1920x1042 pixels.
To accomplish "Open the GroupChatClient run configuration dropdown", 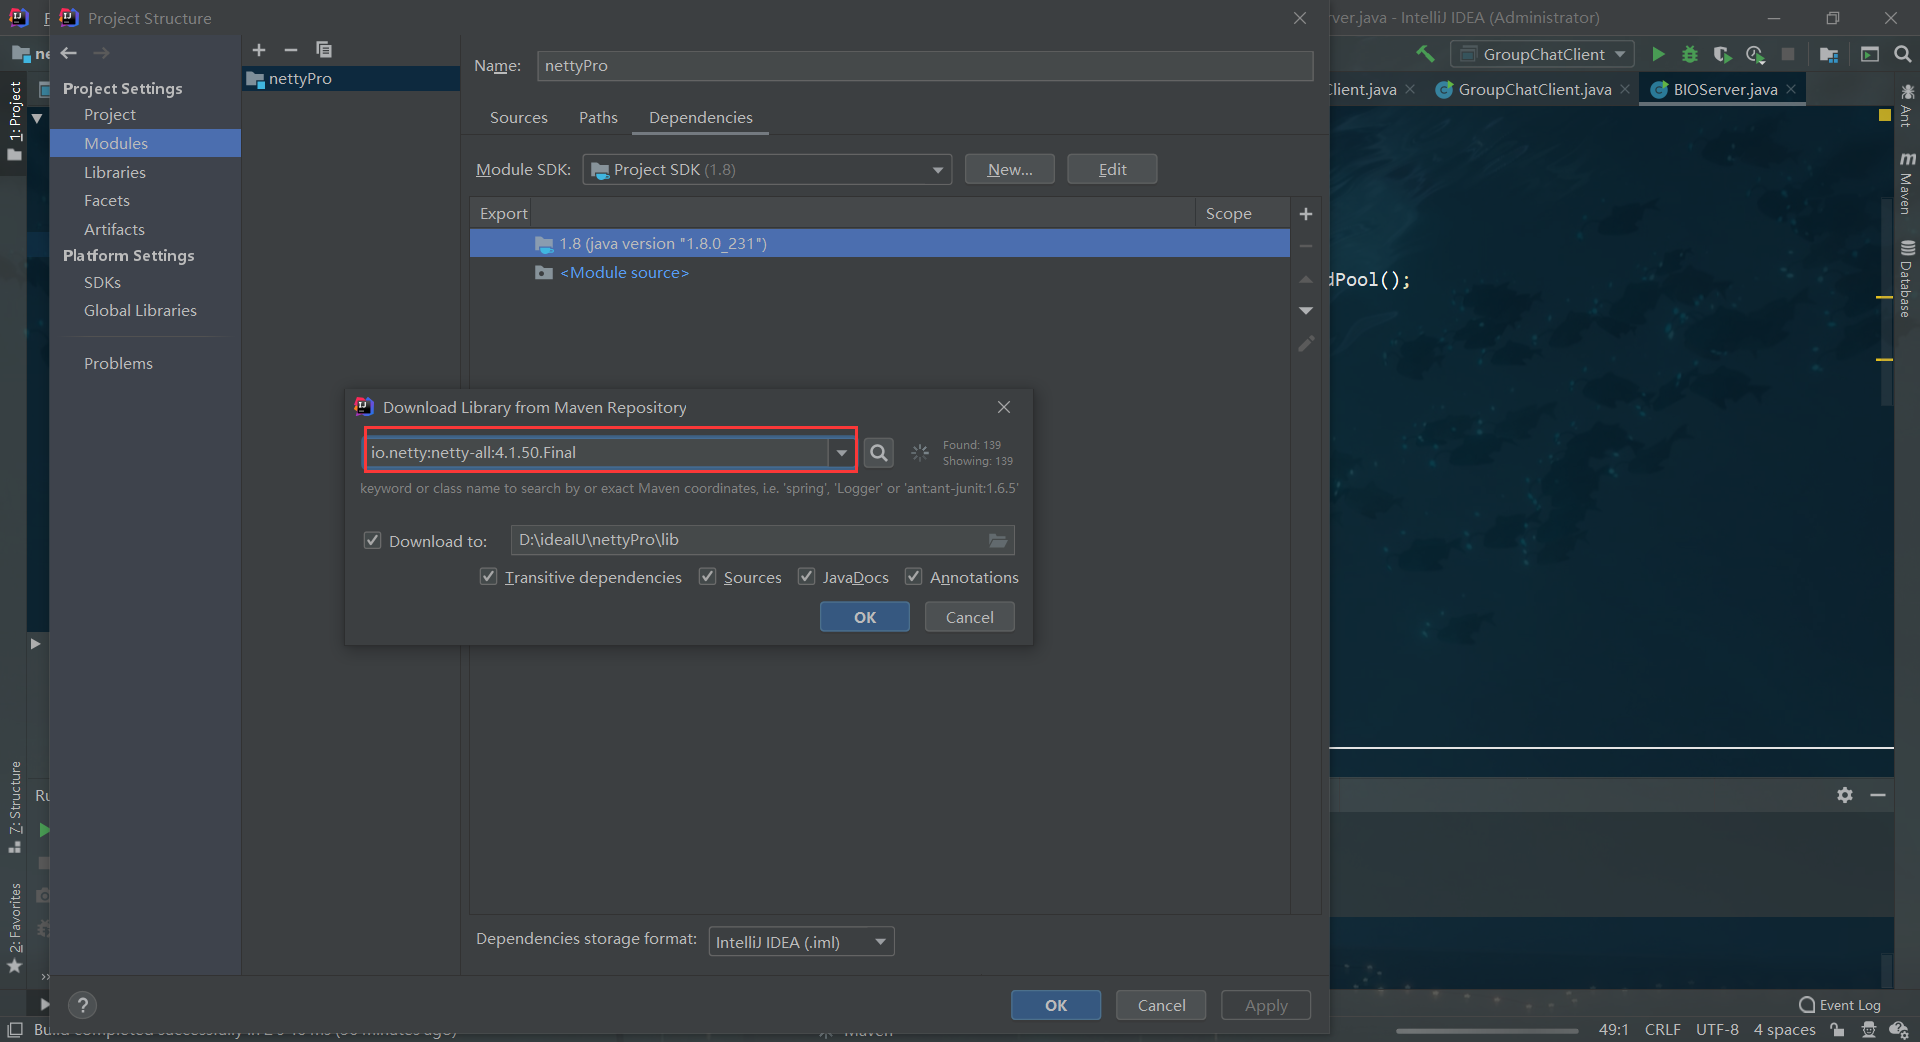I will pos(1542,54).
